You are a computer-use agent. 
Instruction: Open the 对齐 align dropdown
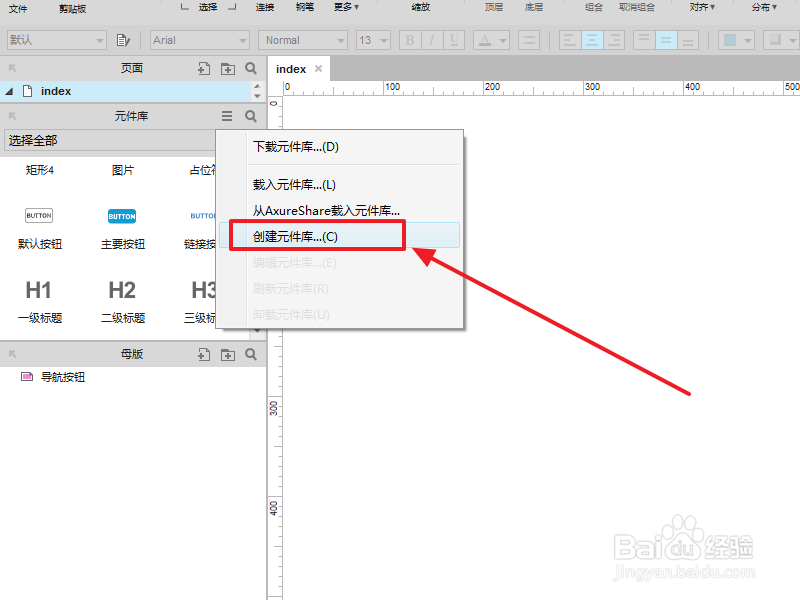[x=702, y=7]
